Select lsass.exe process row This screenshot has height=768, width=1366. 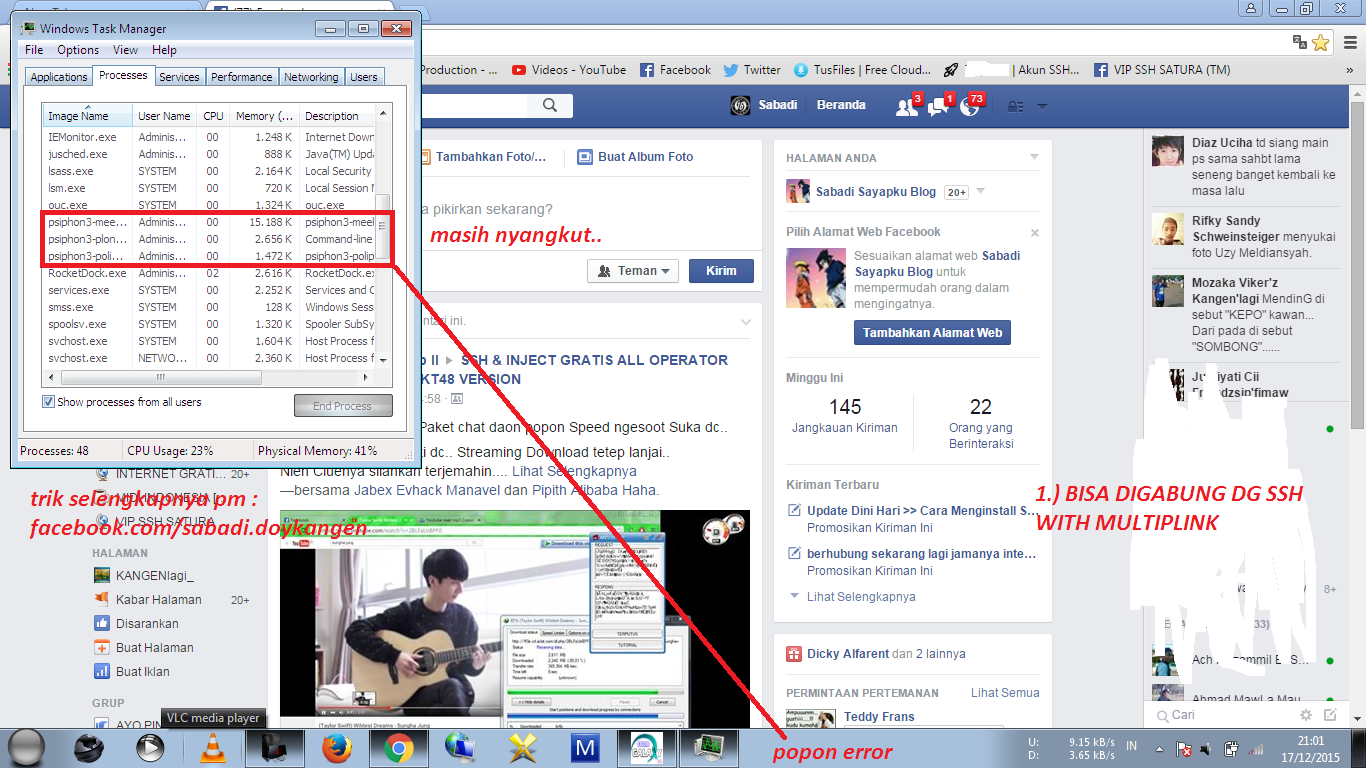(207, 171)
